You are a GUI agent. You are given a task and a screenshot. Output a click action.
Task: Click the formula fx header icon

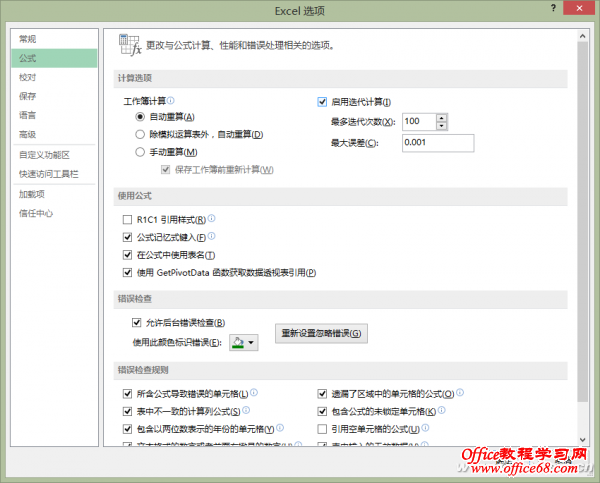[130, 45]
